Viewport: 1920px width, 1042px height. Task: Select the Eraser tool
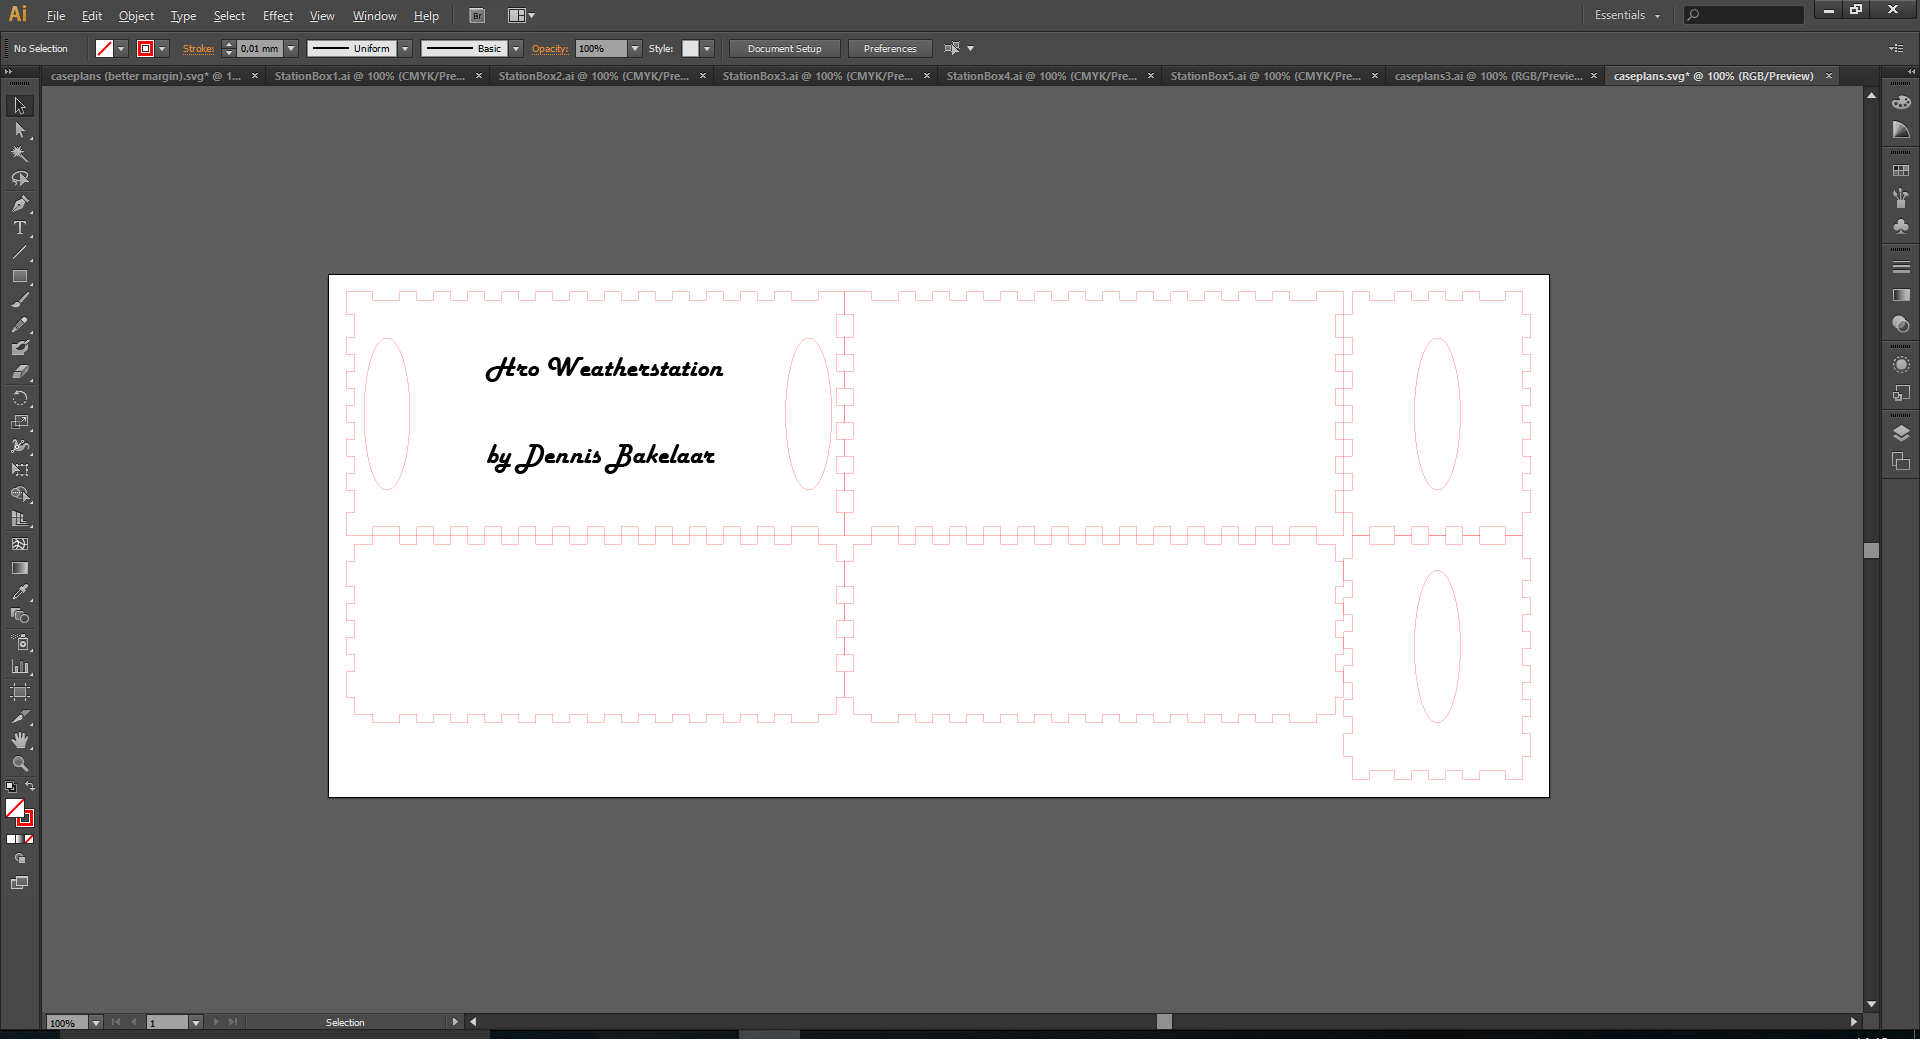pyautogui.click(x=20, y=372)
